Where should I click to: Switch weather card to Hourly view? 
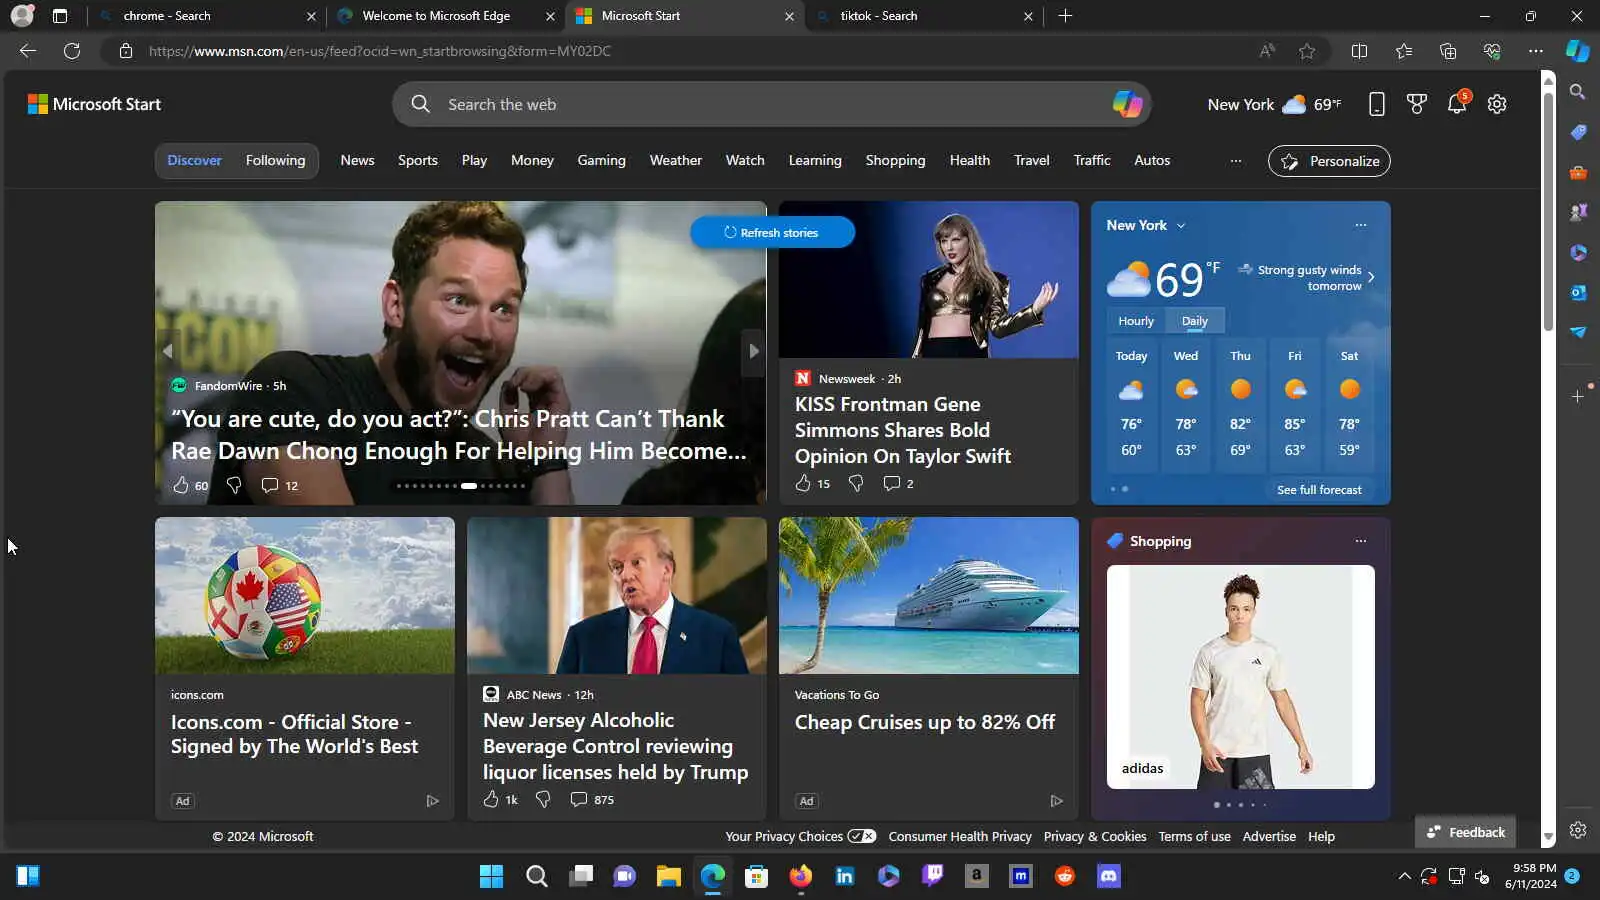(1136, 321)
